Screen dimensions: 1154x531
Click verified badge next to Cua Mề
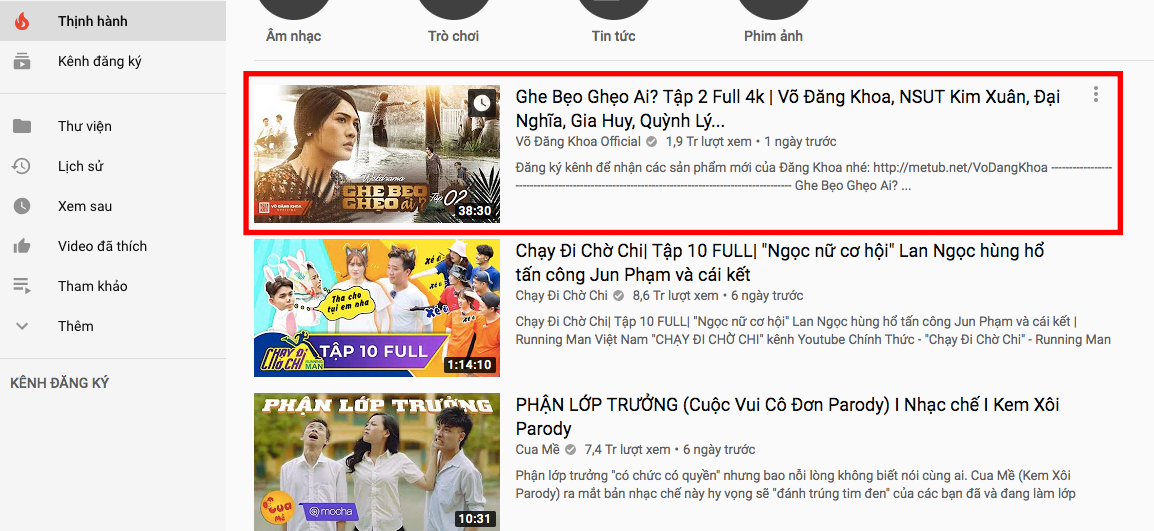coord(570,449)
